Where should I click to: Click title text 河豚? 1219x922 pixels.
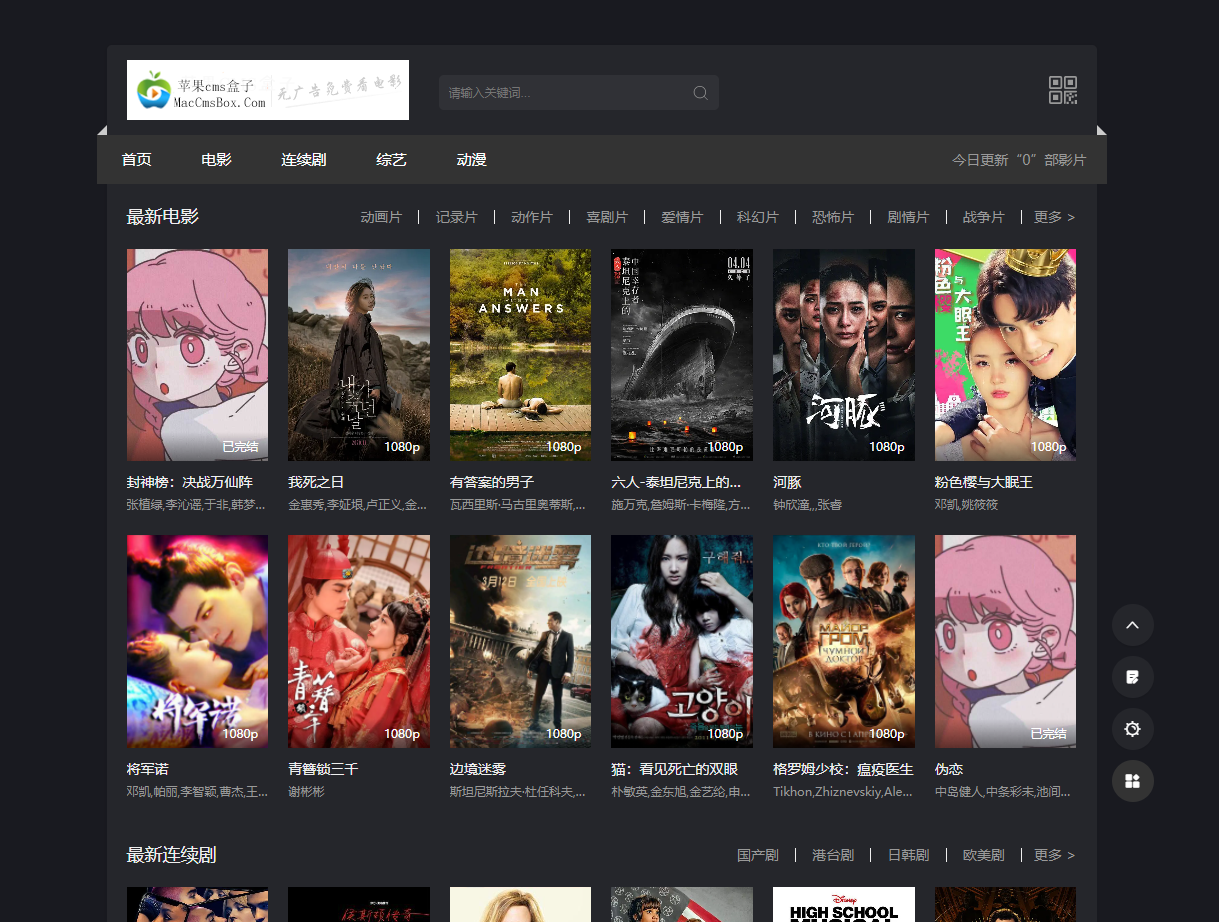coord(787,482)
